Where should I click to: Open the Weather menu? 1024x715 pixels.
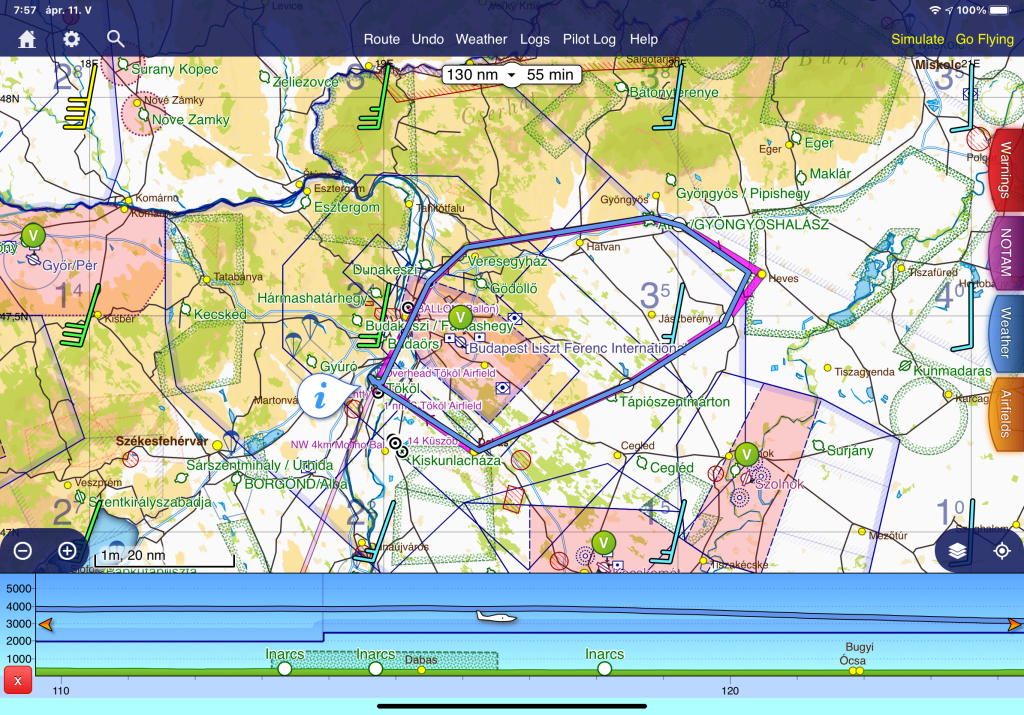click(481, 39)
